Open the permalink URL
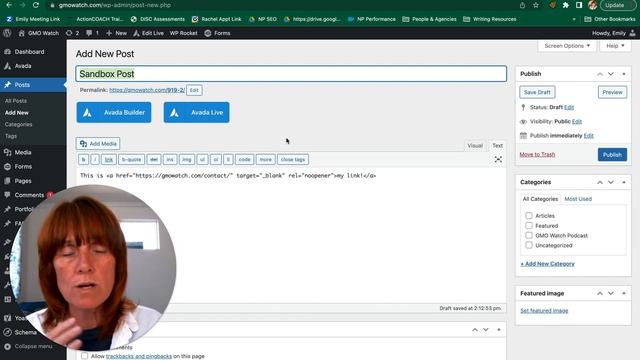 click(147, 90)
